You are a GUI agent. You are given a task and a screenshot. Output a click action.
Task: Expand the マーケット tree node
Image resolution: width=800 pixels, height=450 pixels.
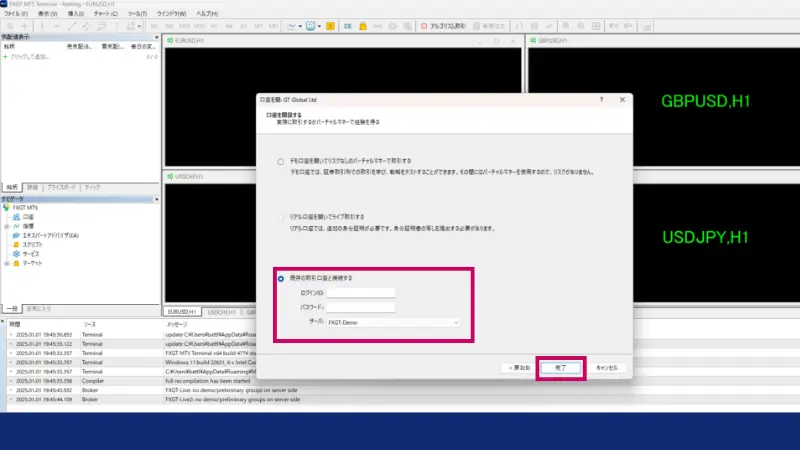6,261
